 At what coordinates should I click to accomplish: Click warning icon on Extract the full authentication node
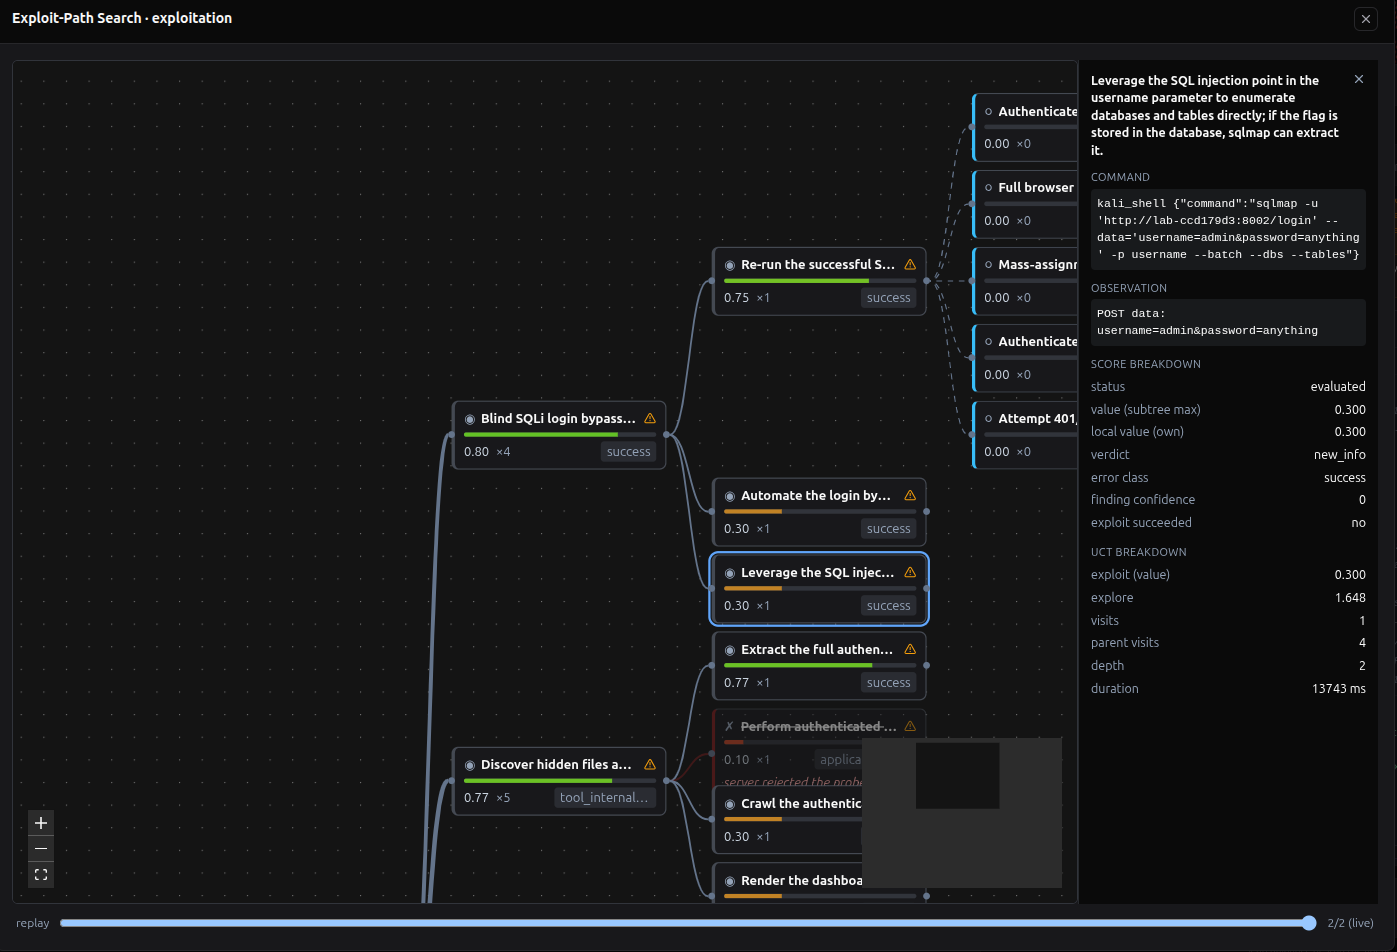[x=910, y=649]
